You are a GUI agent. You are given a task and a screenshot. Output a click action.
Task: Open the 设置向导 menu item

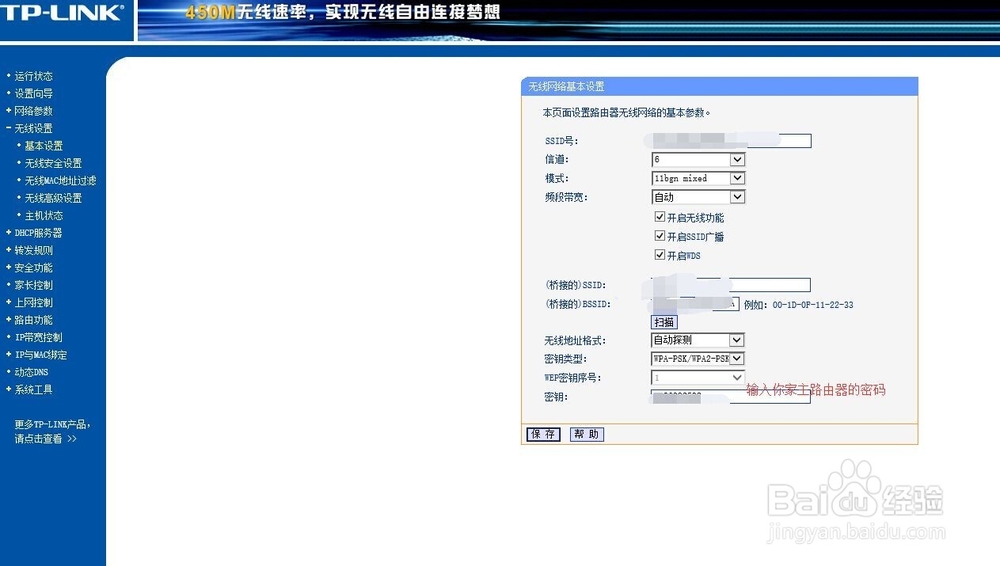pyautogui.click(x=33, y=93)
